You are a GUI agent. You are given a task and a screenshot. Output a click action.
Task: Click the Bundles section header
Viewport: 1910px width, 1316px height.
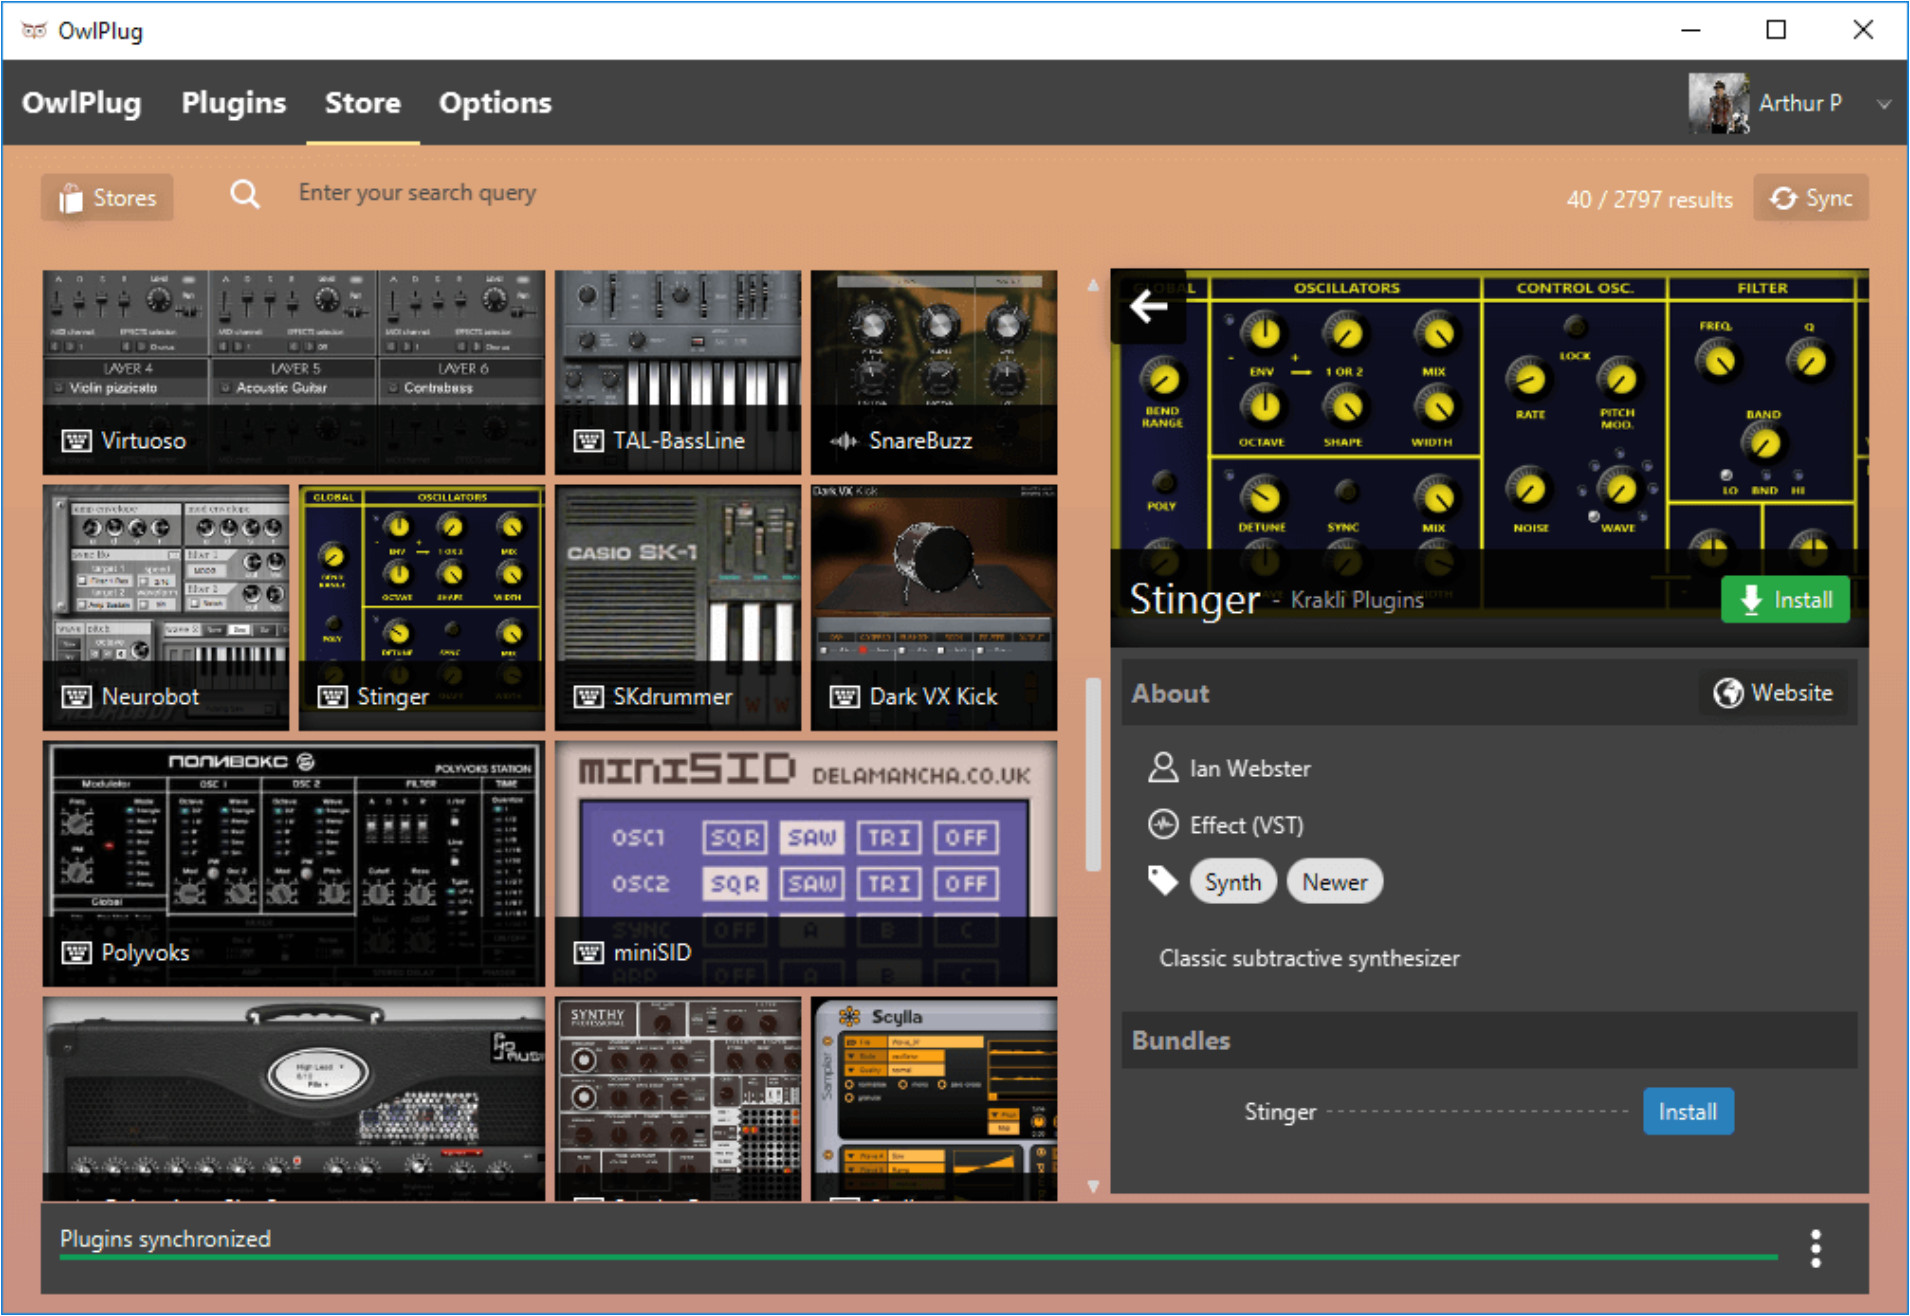coord(1489,1040)
